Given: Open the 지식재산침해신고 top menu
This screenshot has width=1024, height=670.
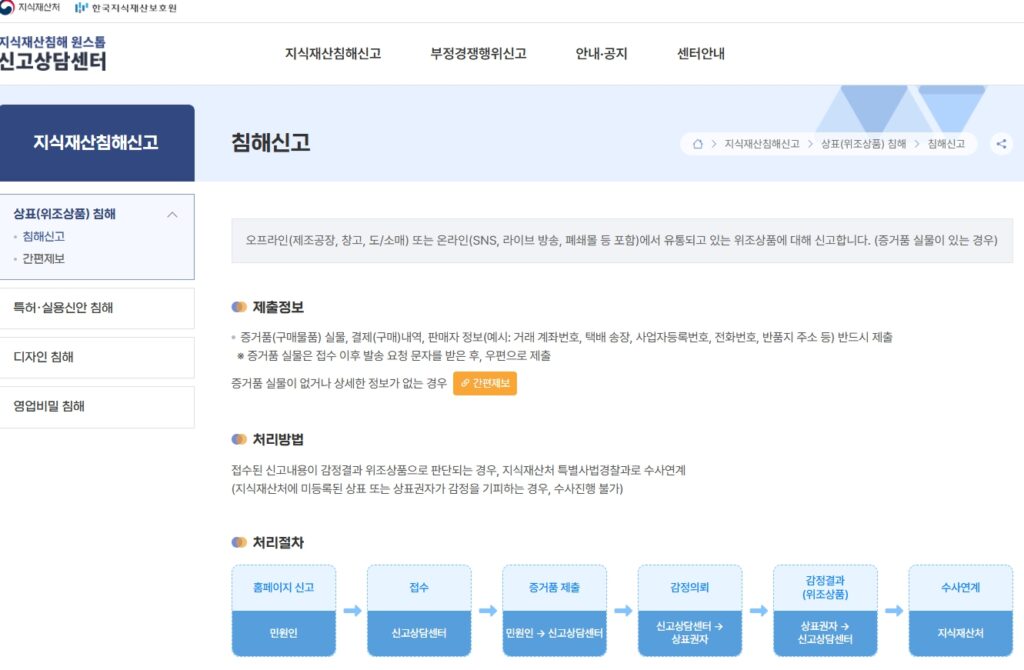Looking at the screenshot, I should 332,54.
